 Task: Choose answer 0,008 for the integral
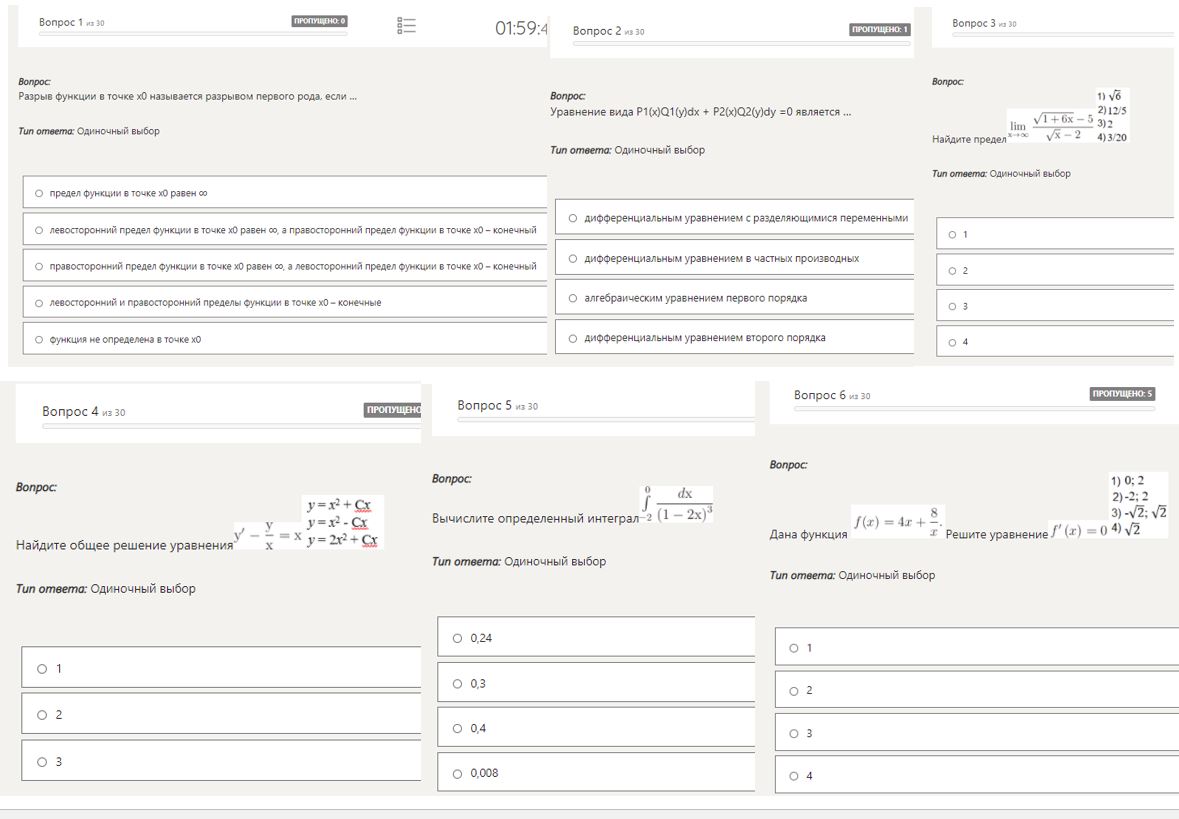coord(457,774)
